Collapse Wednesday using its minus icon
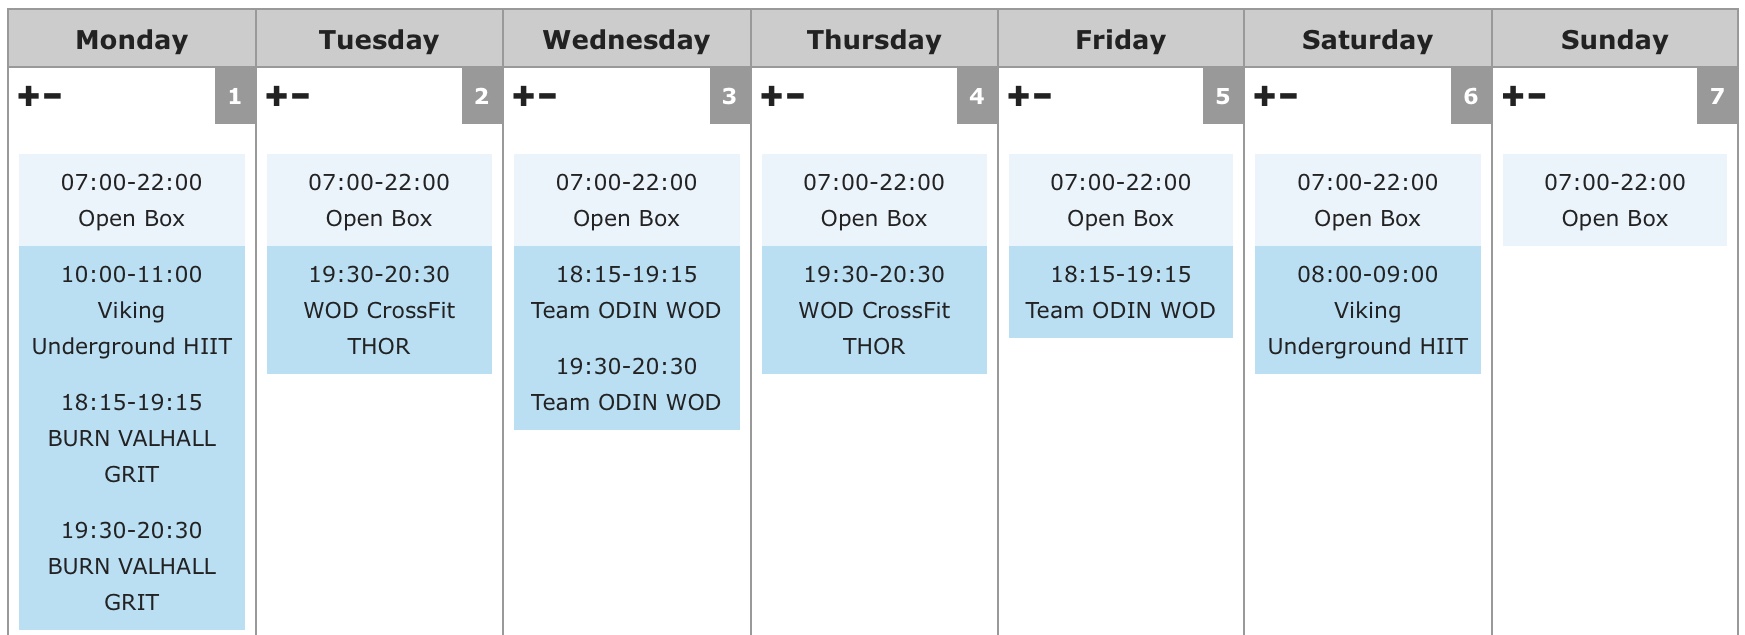Viewport: 1745px width, 635px height. coord(546,96)
